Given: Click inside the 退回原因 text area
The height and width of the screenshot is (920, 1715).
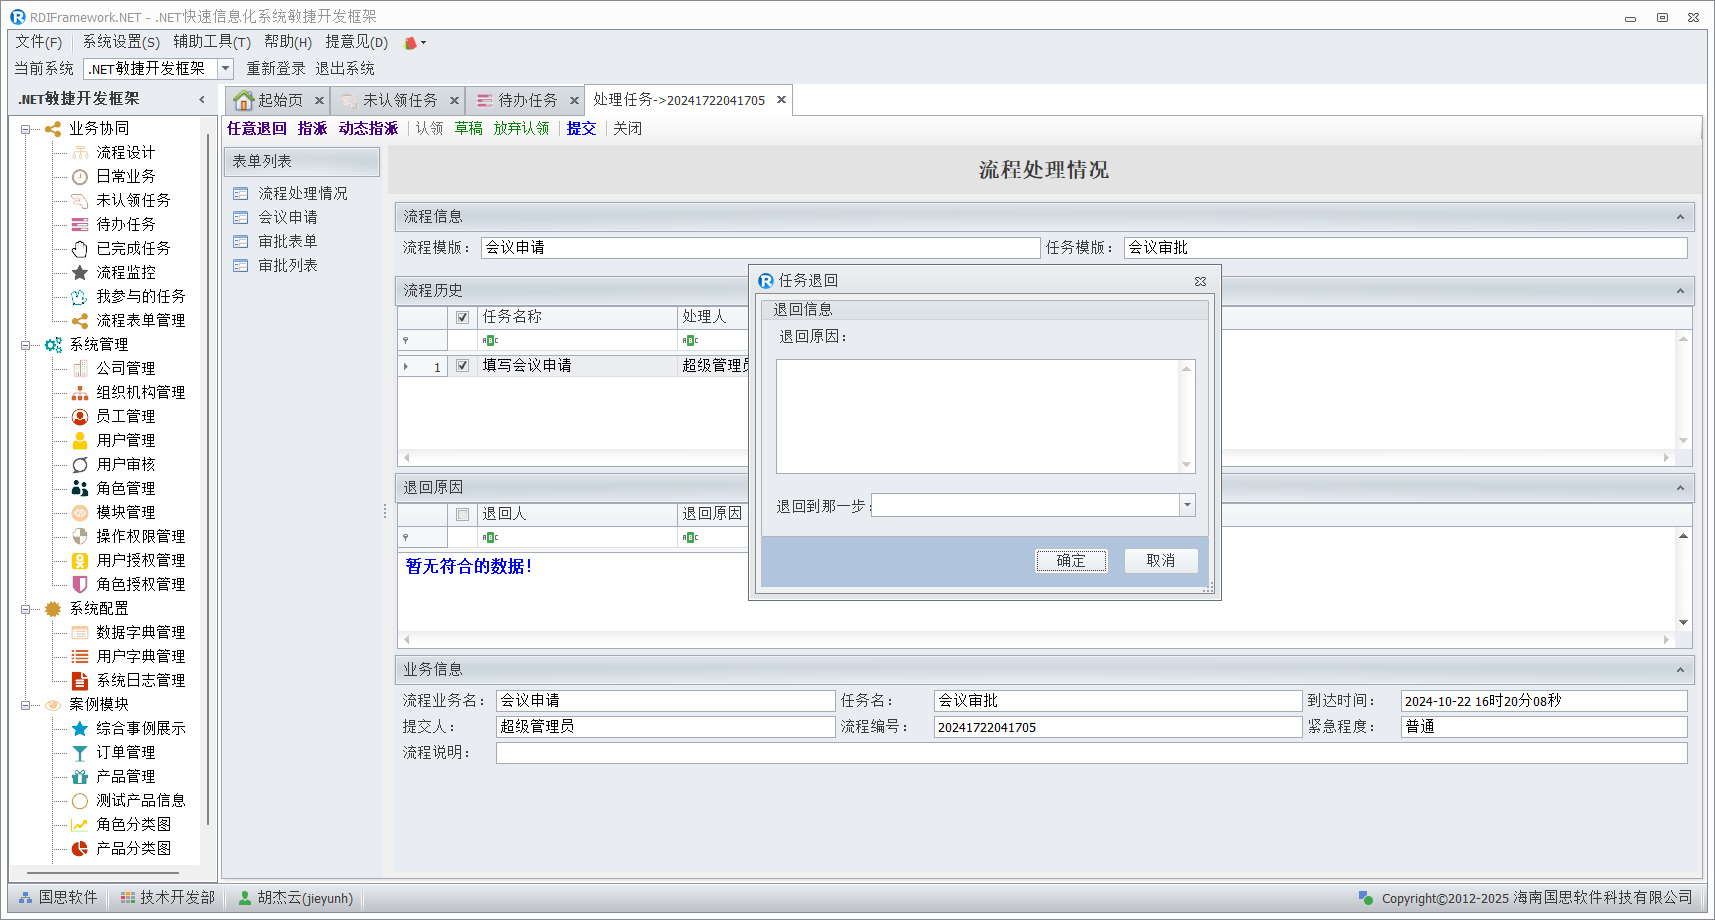Looking at the screenshot, I should (976, 415).
